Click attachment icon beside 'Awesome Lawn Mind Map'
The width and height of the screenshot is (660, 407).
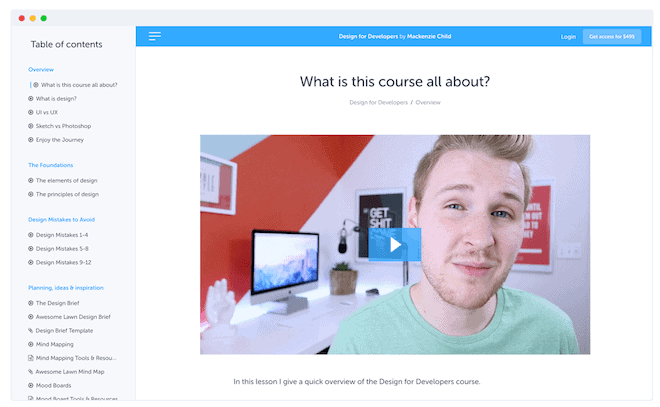tap(31, 372)
